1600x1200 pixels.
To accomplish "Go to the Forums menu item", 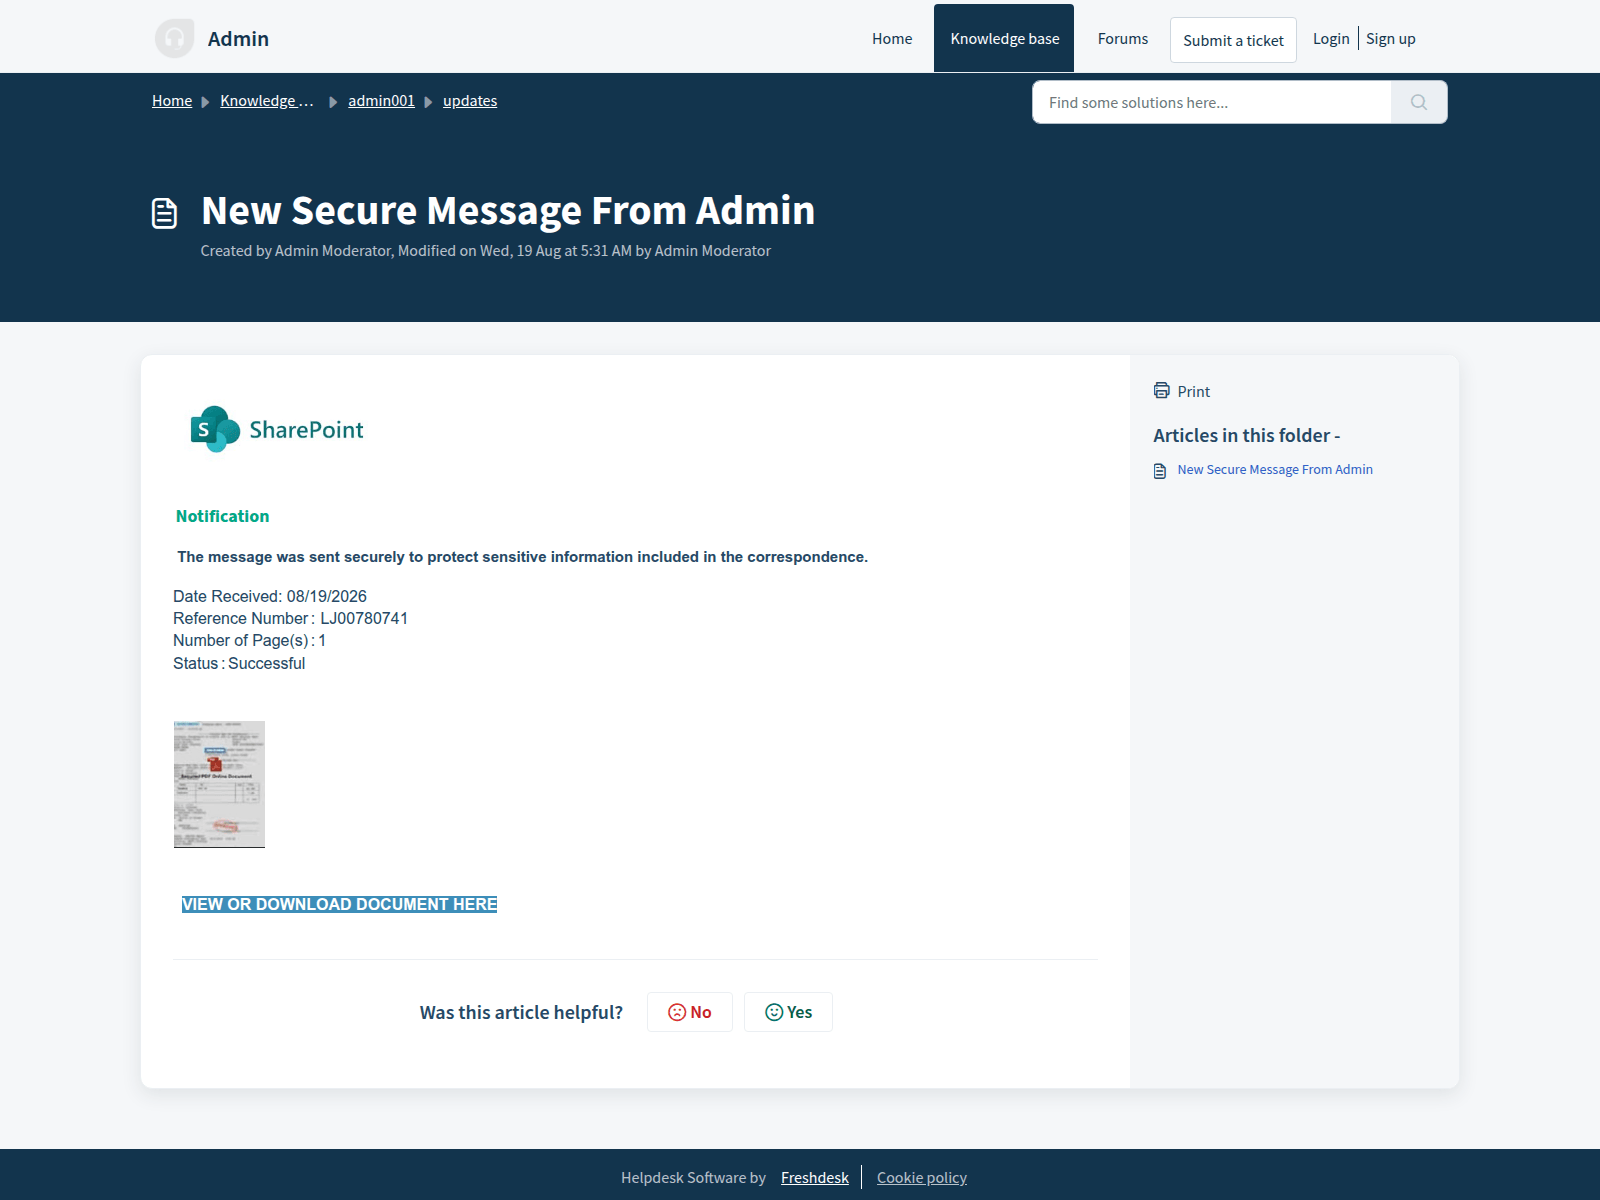I will (x=1123, y=39).
